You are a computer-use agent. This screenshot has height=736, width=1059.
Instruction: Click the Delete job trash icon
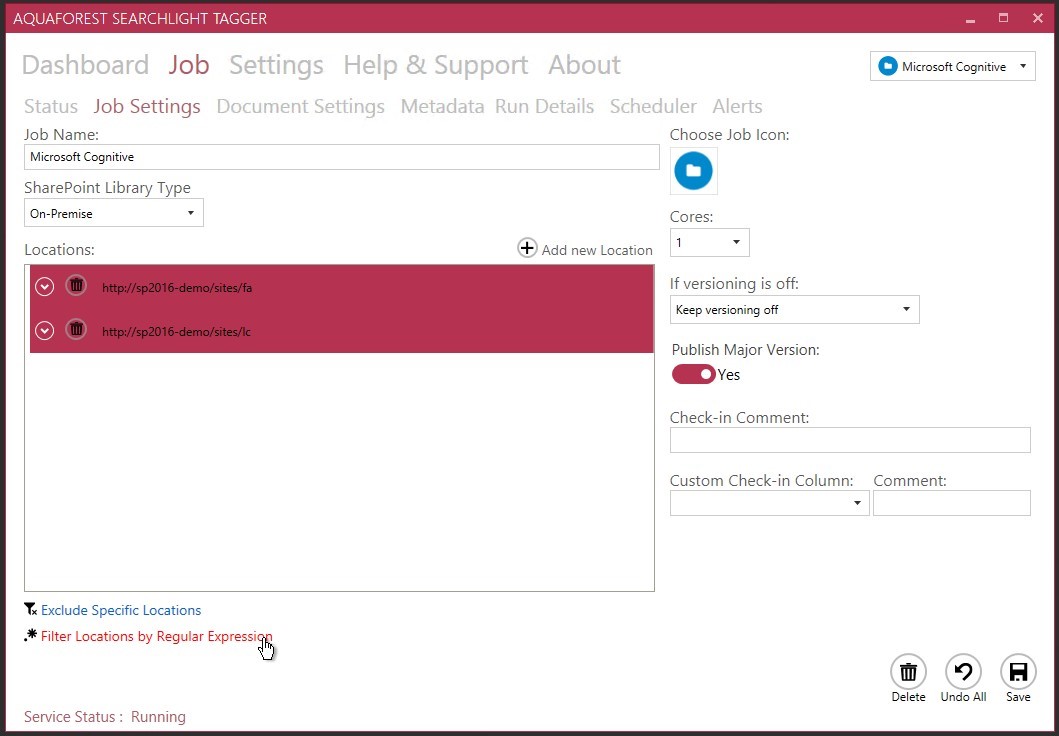tap(908, 672)
